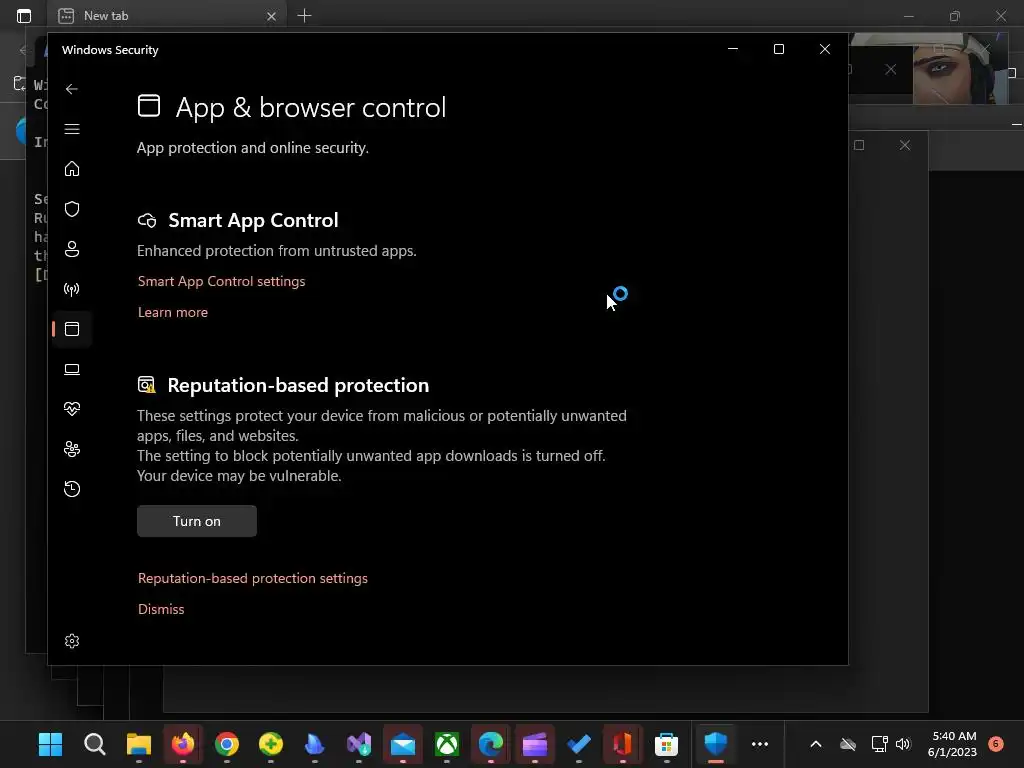
Task: Maximize the Windows Security window
Action: pyautogui.click(x=778, y=49)
